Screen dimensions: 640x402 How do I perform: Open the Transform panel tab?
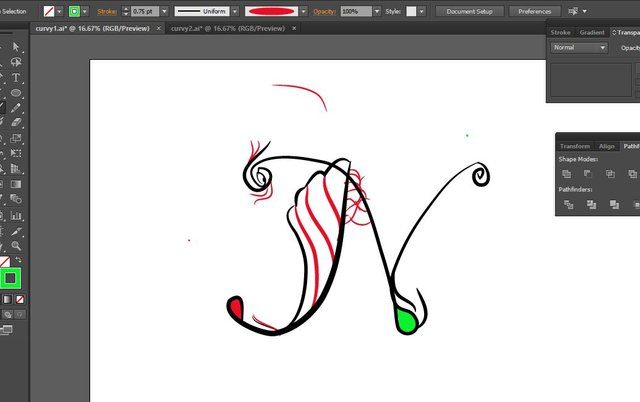575,146
